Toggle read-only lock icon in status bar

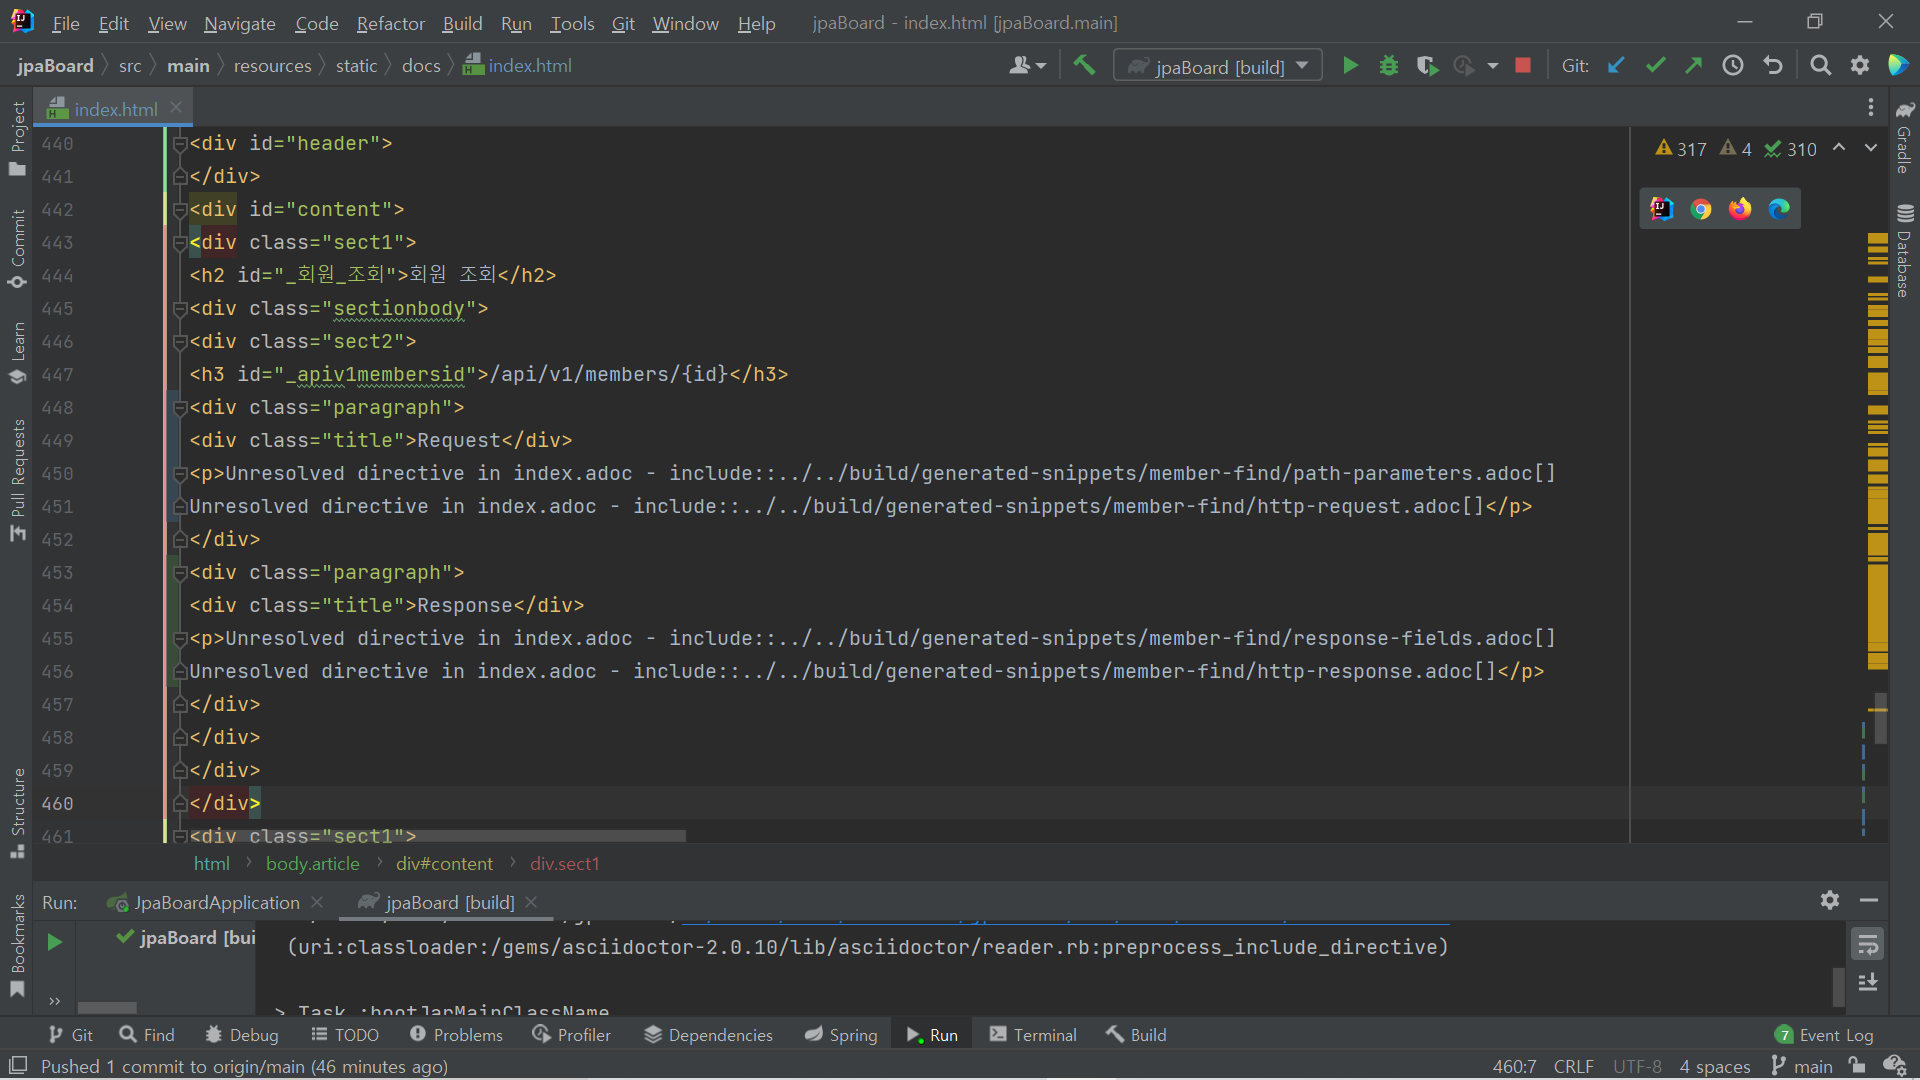coord(1857,1066)
